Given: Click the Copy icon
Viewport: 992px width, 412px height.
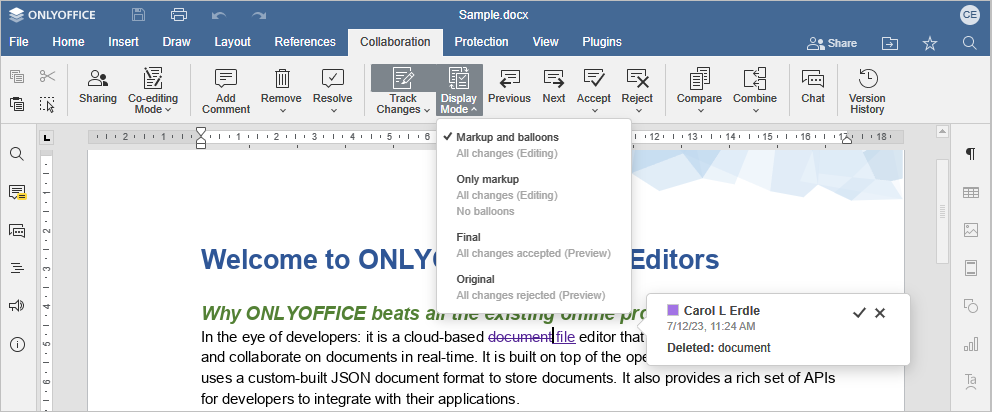Looking at the screenshot, I should point(17,77).
